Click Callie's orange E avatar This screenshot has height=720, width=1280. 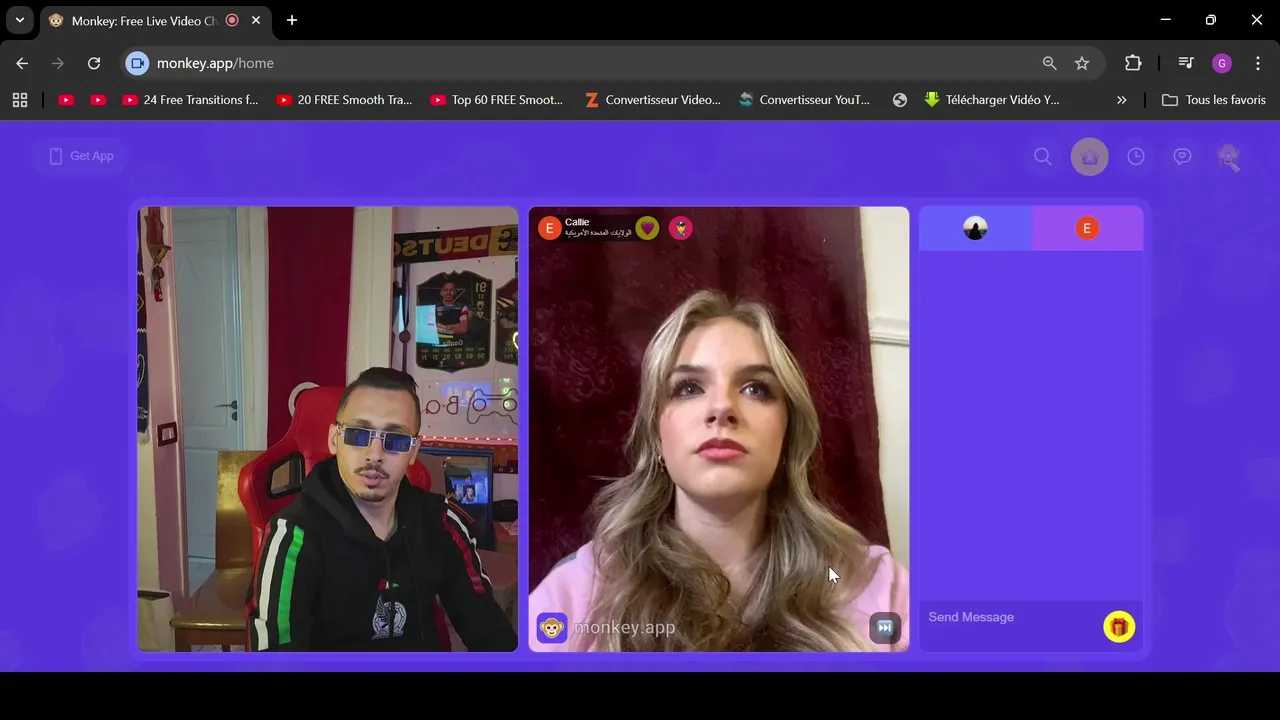click(x=549, y=228)
